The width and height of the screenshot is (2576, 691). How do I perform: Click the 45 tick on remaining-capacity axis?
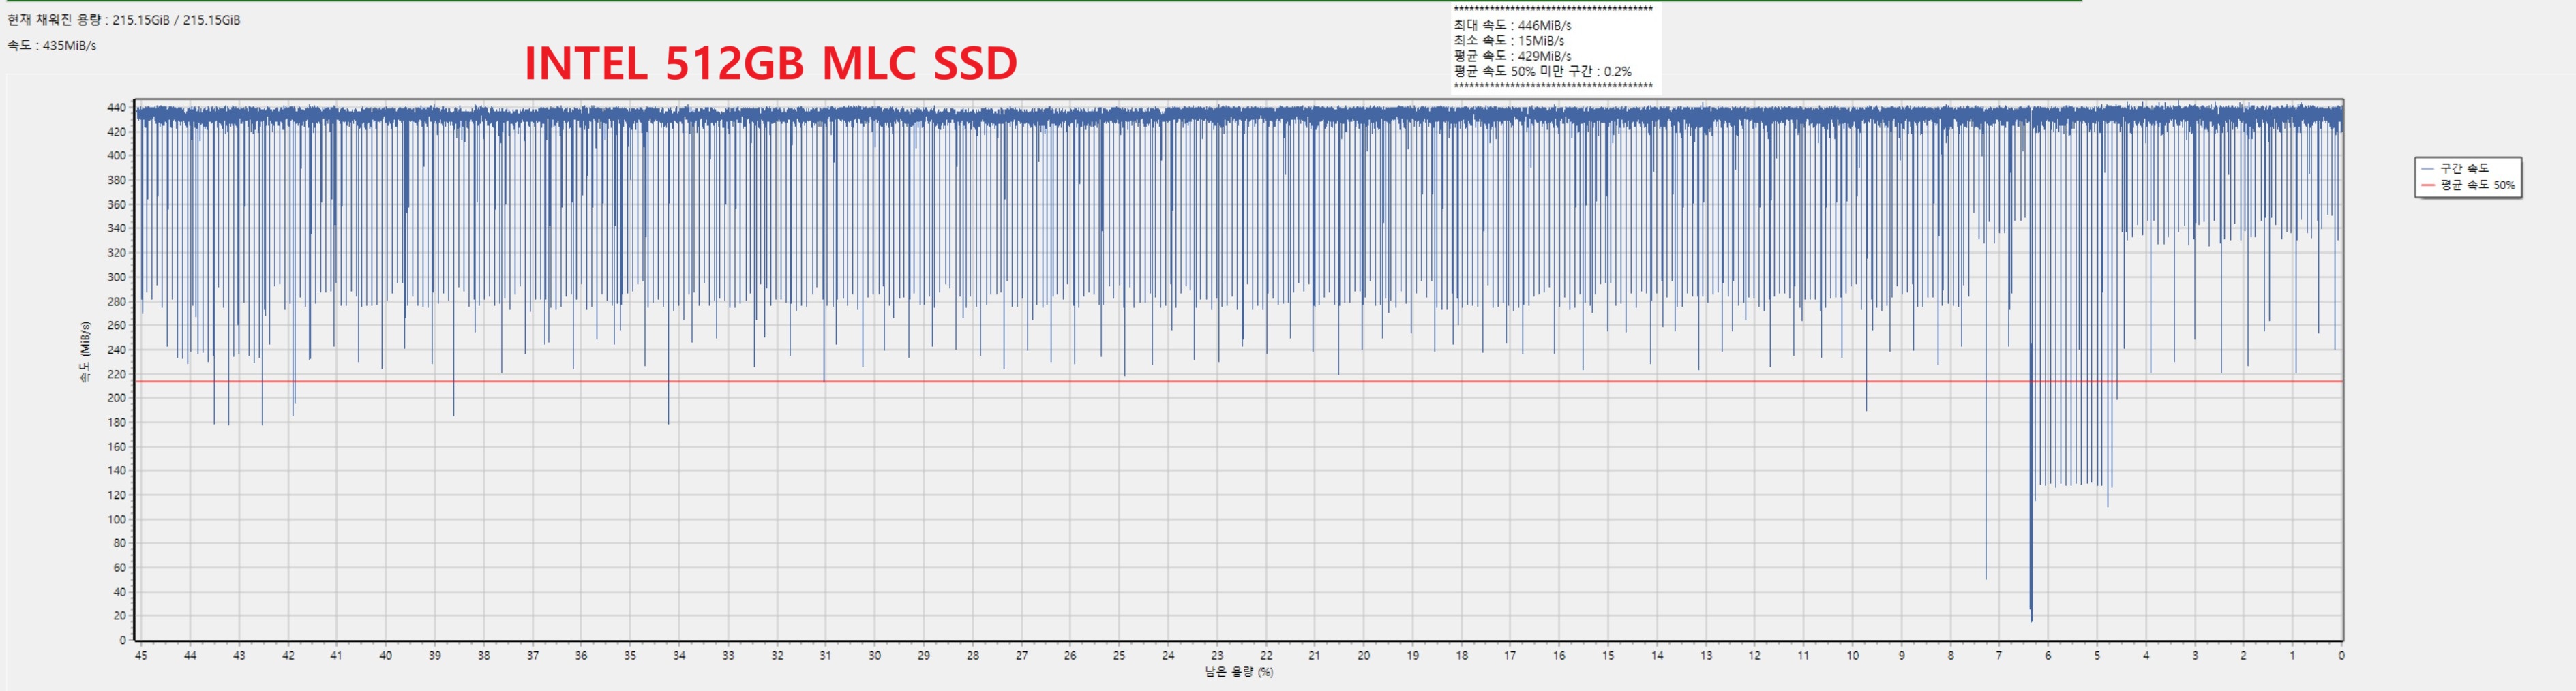(x=141, y=656)
